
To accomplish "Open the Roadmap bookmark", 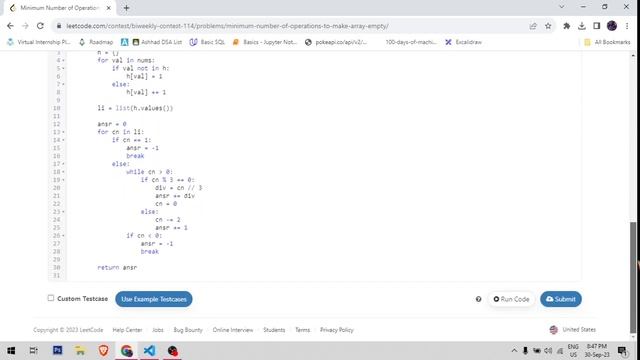I will 96,42.
